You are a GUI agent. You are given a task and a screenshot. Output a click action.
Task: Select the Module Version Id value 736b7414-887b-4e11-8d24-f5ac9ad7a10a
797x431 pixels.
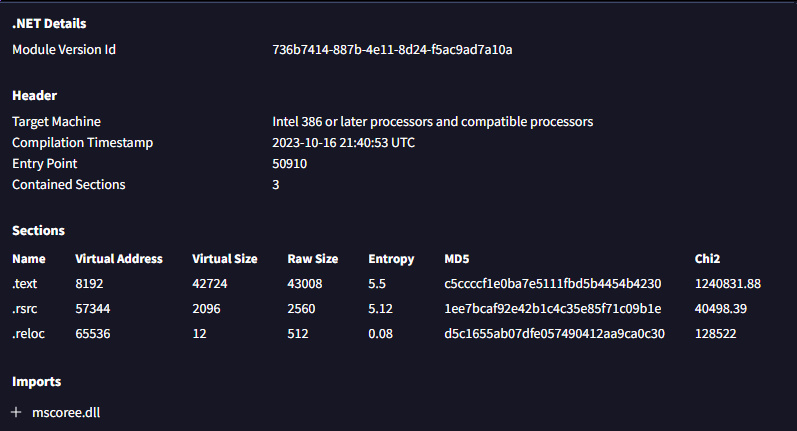(x=392, y=49)
